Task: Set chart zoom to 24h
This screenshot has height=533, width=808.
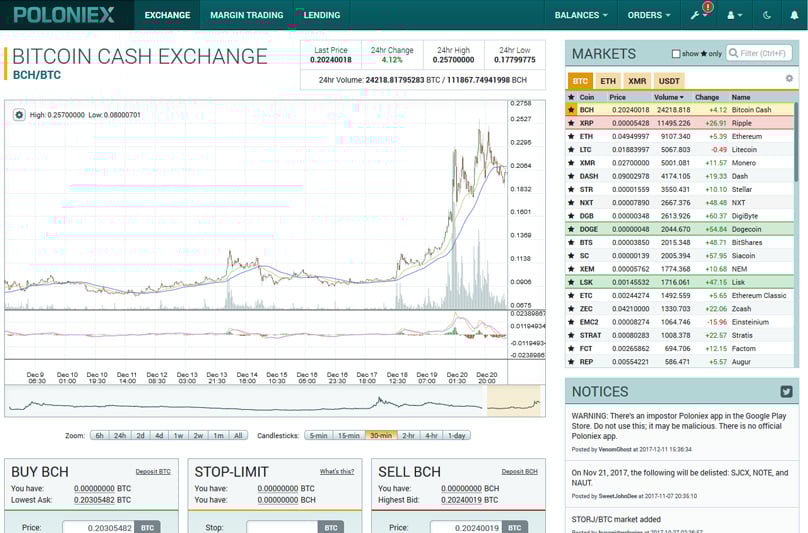Action: point(120,436)
